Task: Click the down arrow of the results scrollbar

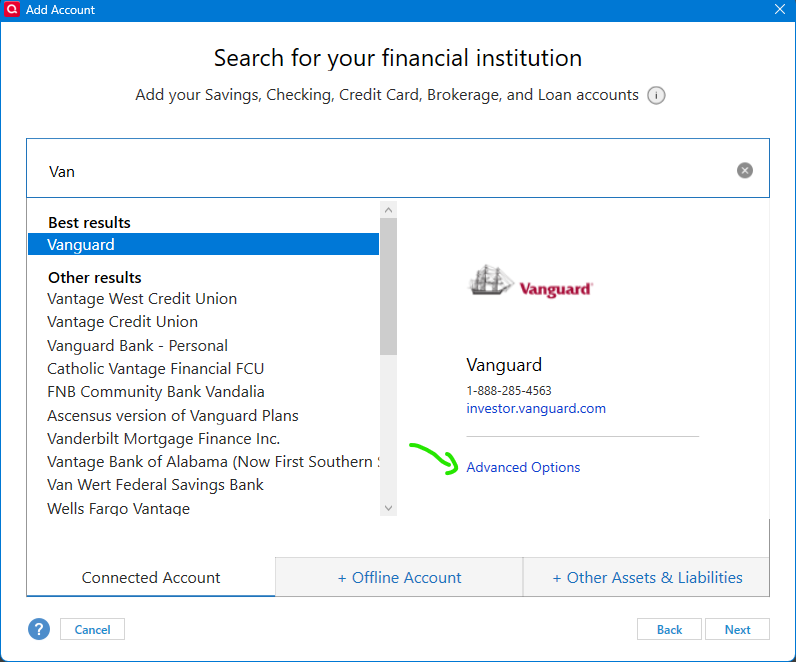Action: tap(388, 508)
